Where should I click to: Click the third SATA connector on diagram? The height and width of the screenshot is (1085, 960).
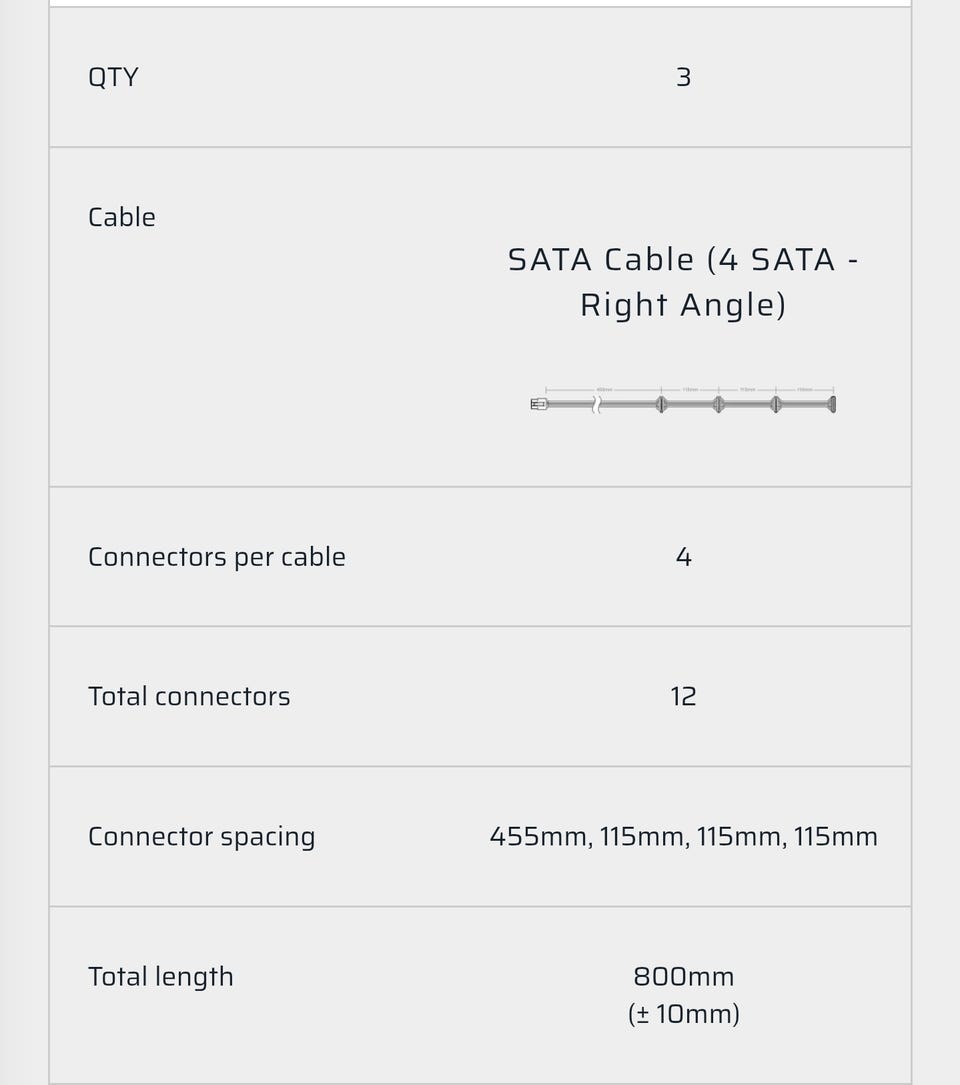(775, 404)
